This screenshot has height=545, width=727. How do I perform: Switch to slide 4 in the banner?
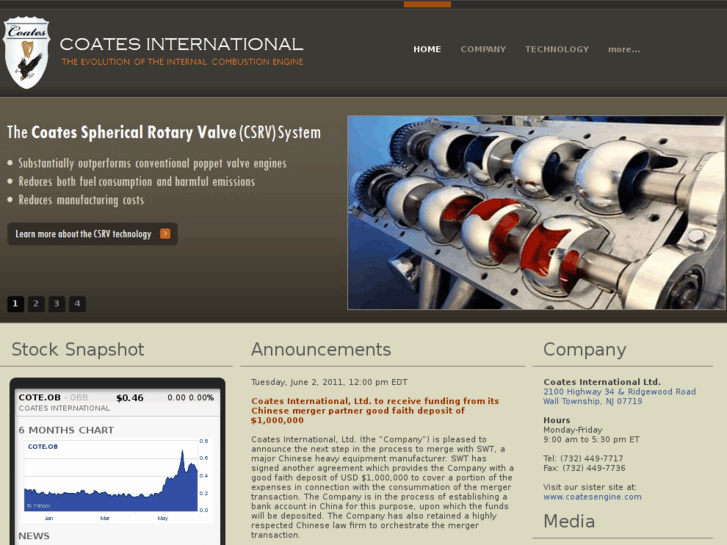(x=77, y=304)
